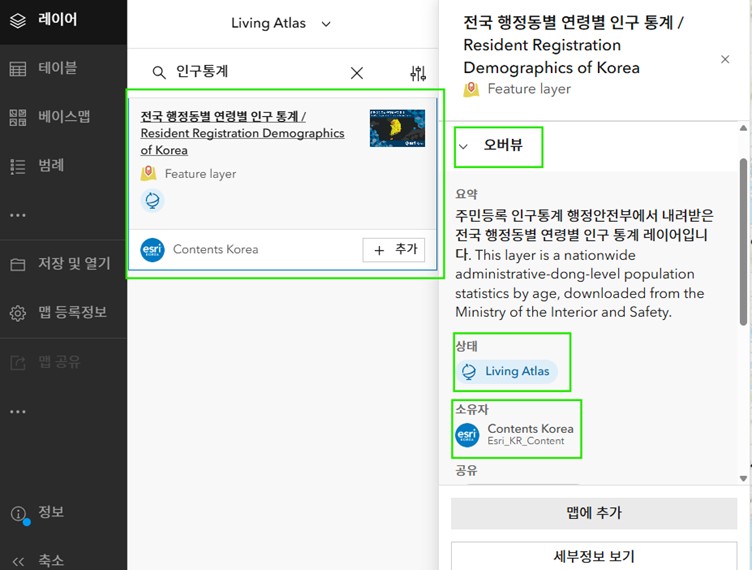Click the 맵 공유 share icon

pos(18,362)
